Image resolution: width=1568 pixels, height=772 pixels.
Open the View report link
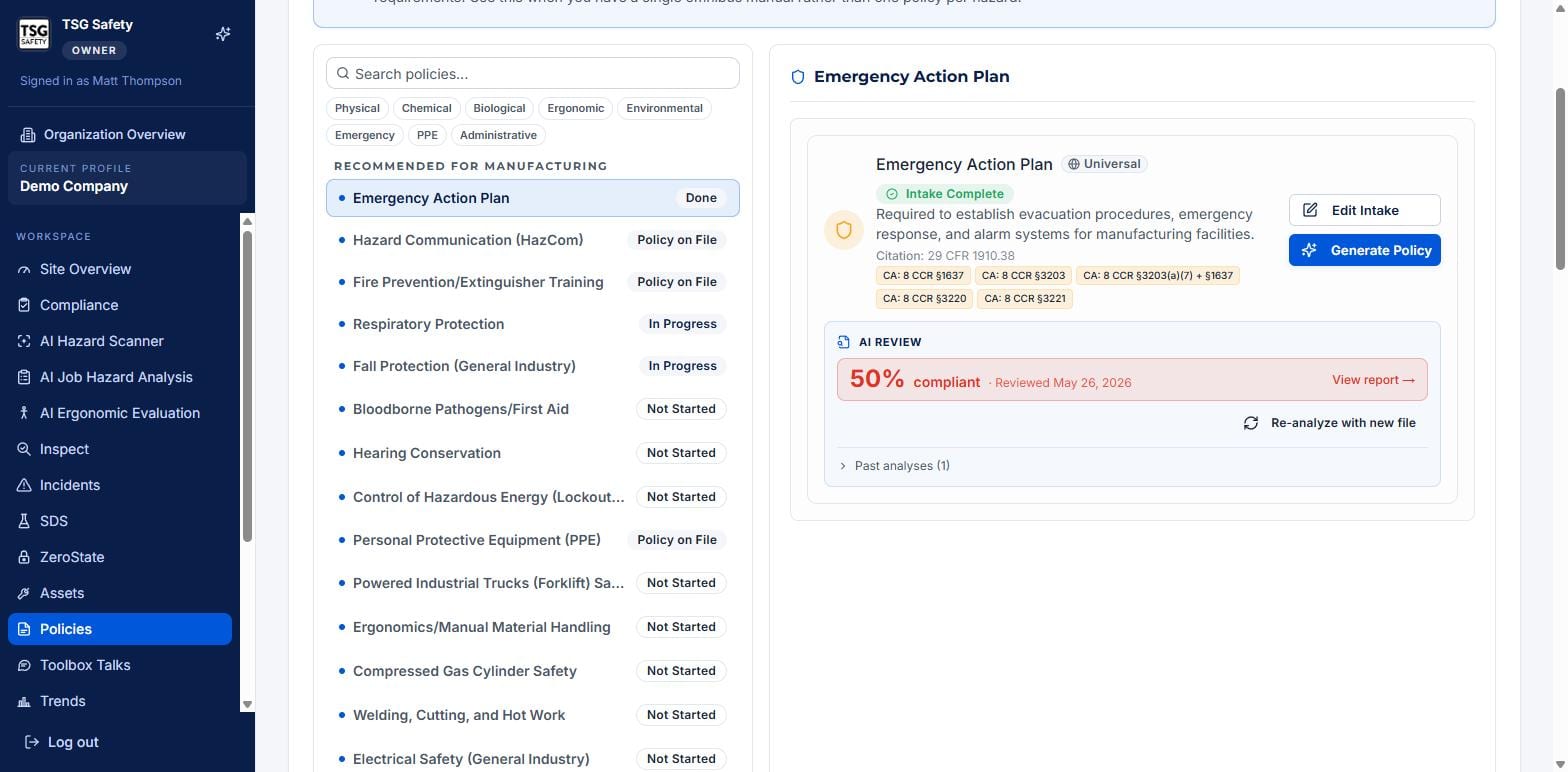coord(1373,380)
